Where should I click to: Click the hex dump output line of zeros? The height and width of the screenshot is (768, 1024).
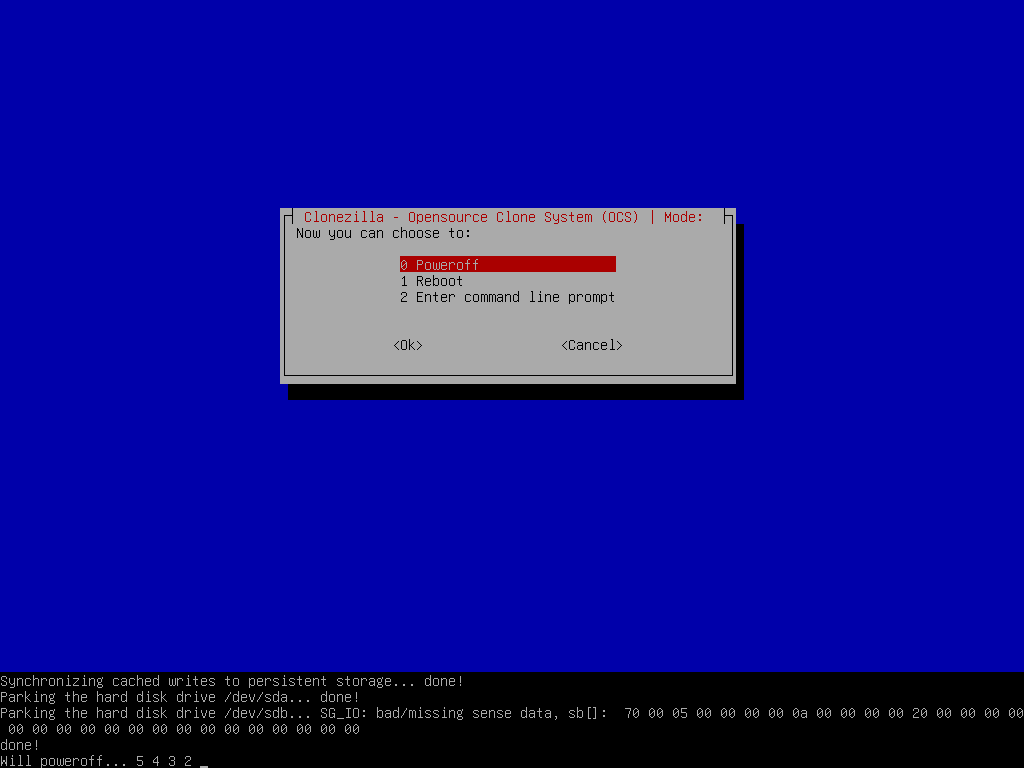tap(180, 729)
